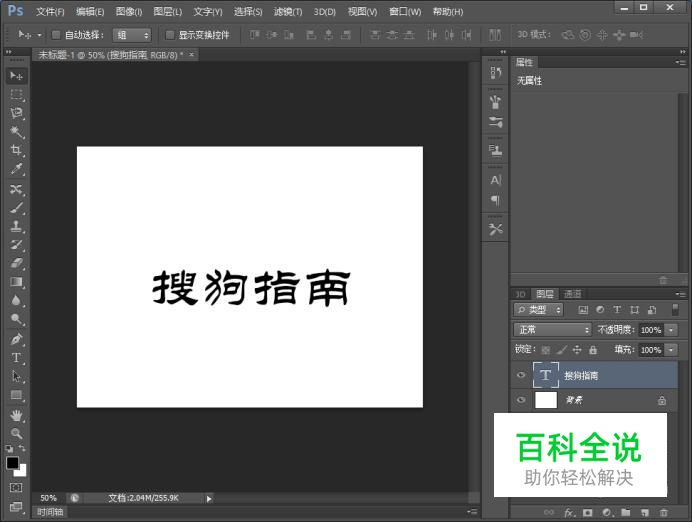The height and width of the screenshot is (522, 692).
Task: Select the Patch healing tool
Action: tap(16, 189)
